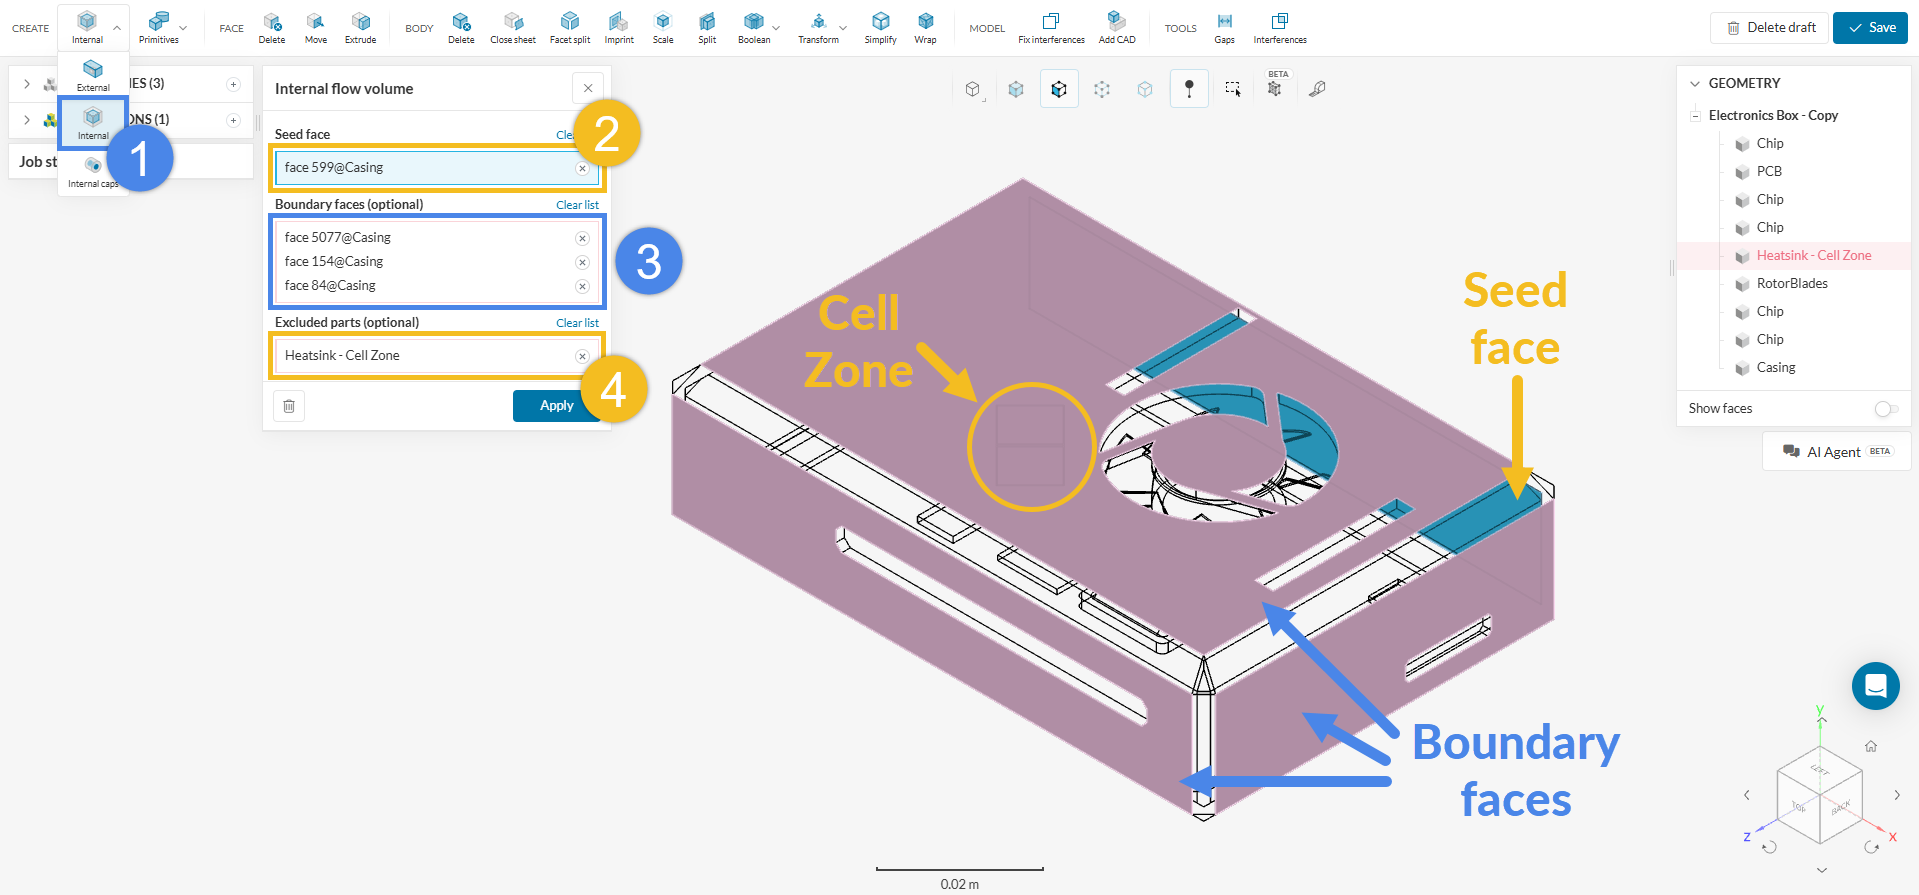Expand the Transform dropdown

pyautogui.click(x=843, y=28)
